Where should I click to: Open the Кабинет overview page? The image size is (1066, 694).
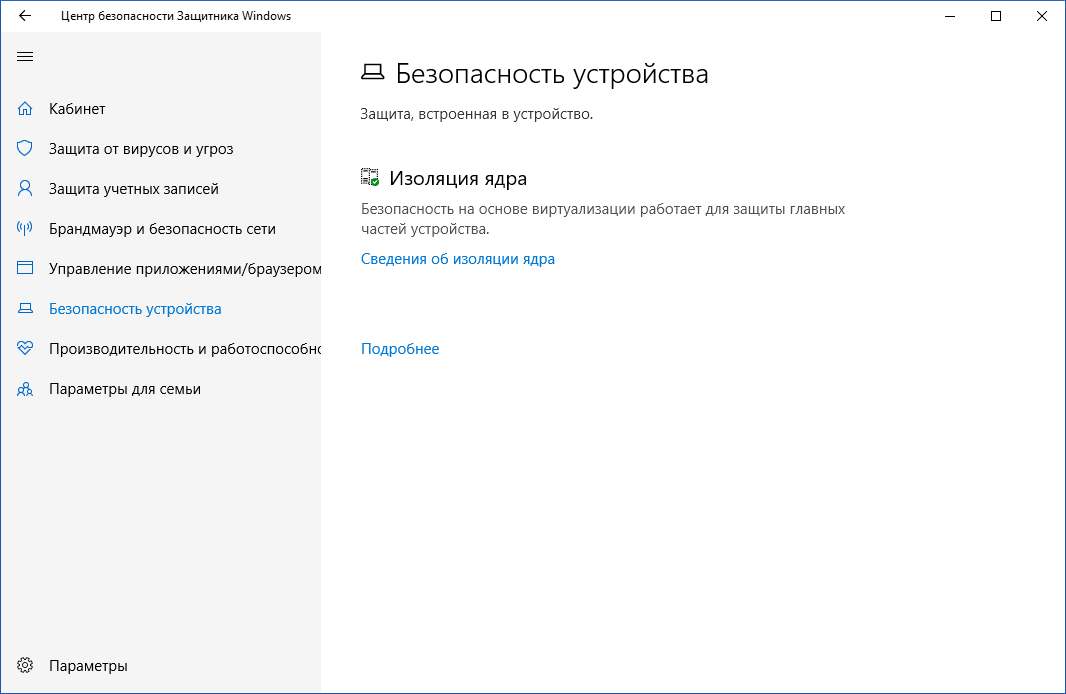75,108
